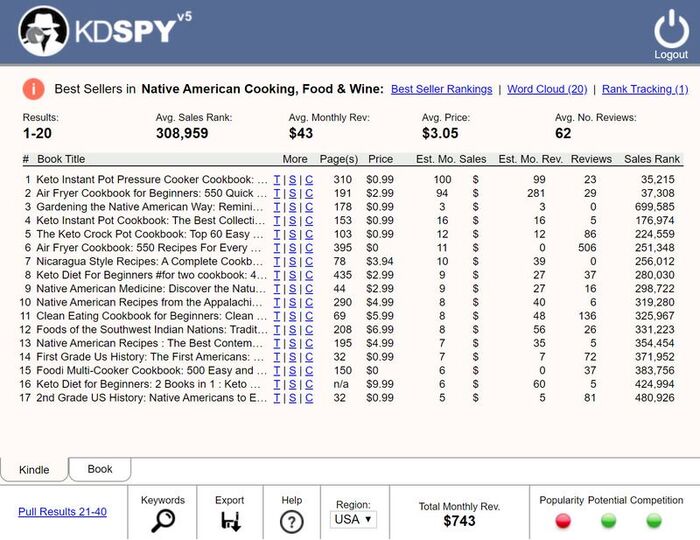Screen dimensions: 700x540
Task: Click T link for Air Fryer Cookbook for Beginners
Action: [x=277, y=193]
